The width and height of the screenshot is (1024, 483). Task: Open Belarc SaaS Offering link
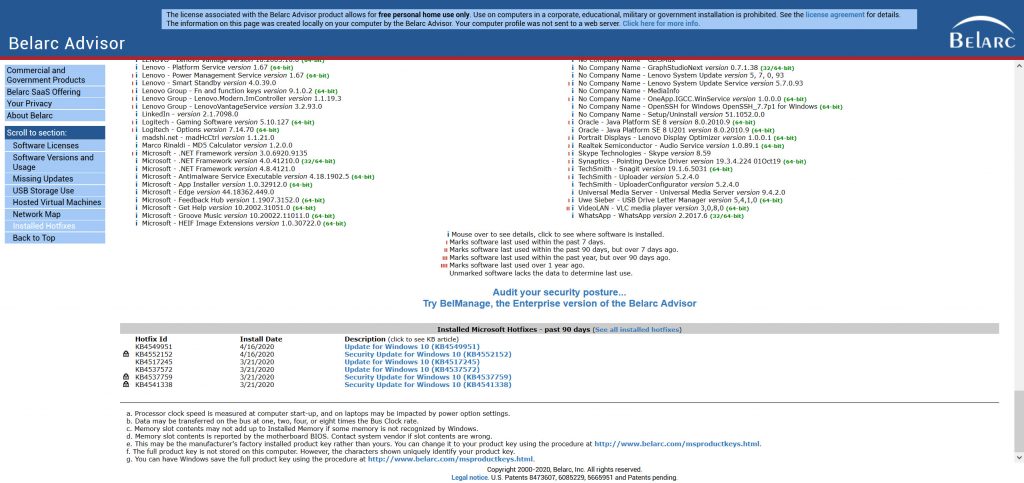click(54, 92)
